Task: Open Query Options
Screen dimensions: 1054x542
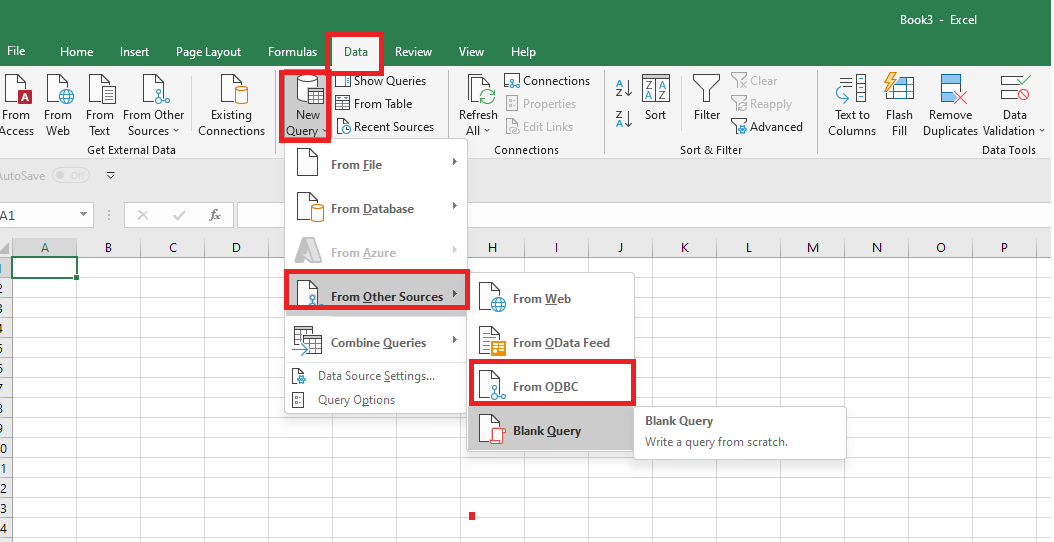Action: click(x=376, y=400)
